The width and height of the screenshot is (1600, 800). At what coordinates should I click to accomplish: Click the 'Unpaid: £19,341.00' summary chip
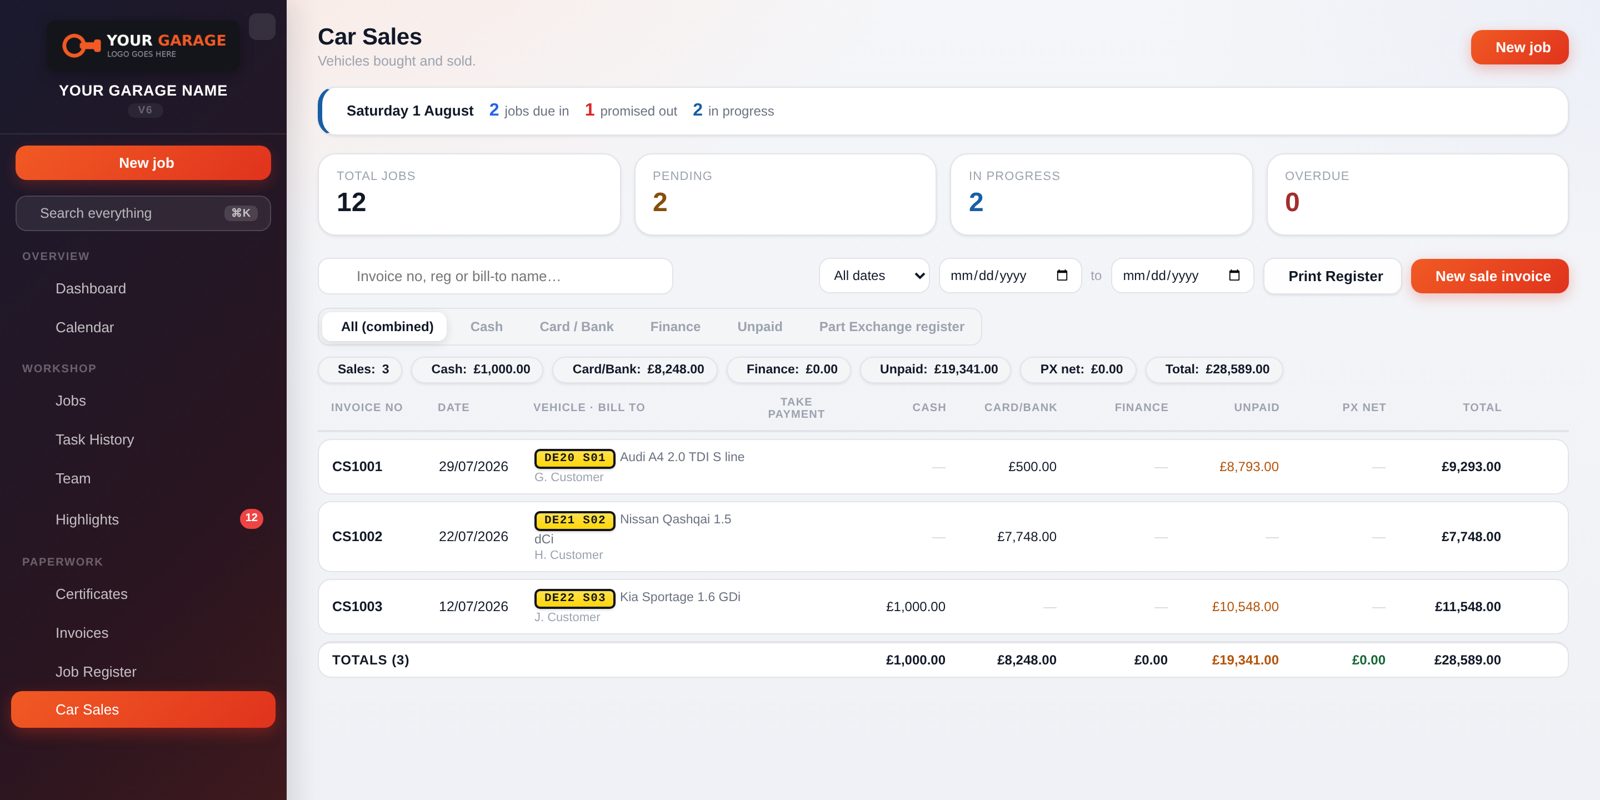(x=936, y=370)
